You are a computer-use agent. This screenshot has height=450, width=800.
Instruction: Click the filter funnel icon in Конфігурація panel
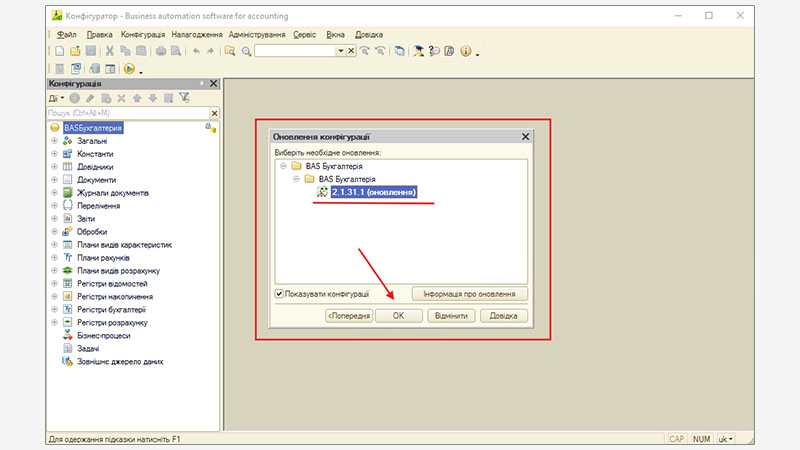[x=184, y=98]
